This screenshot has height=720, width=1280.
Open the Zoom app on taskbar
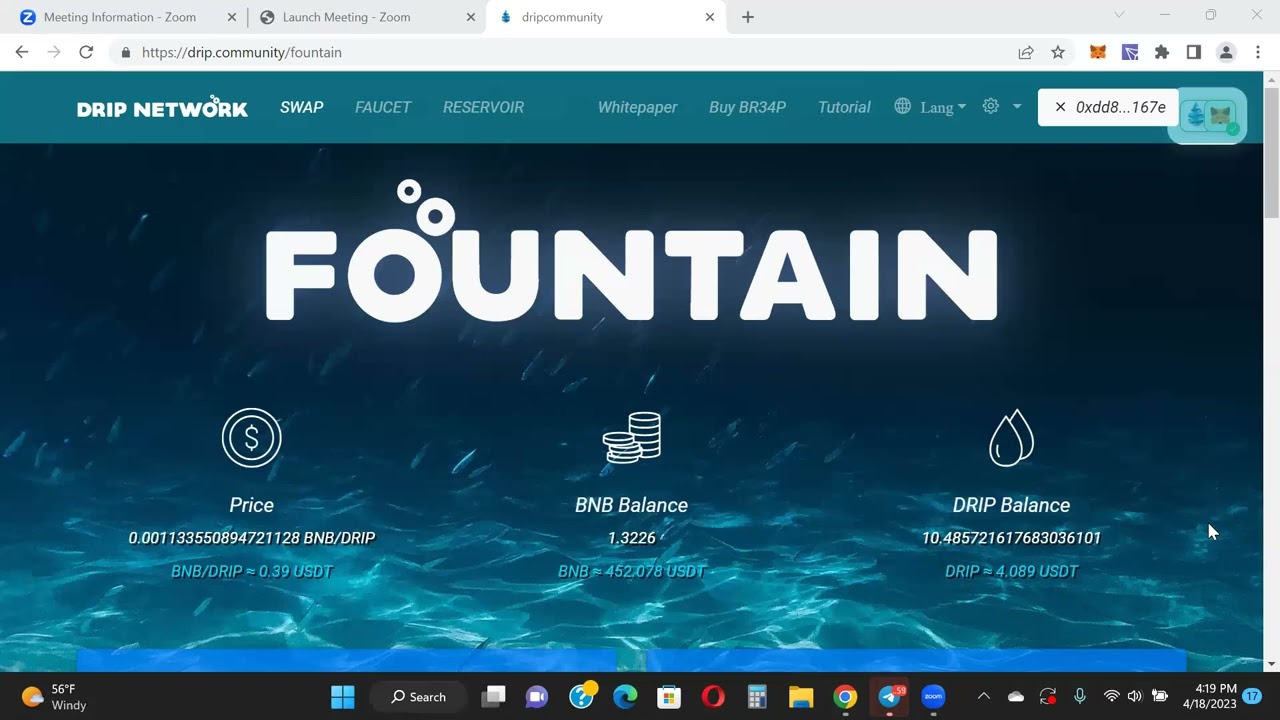point(933,697)
